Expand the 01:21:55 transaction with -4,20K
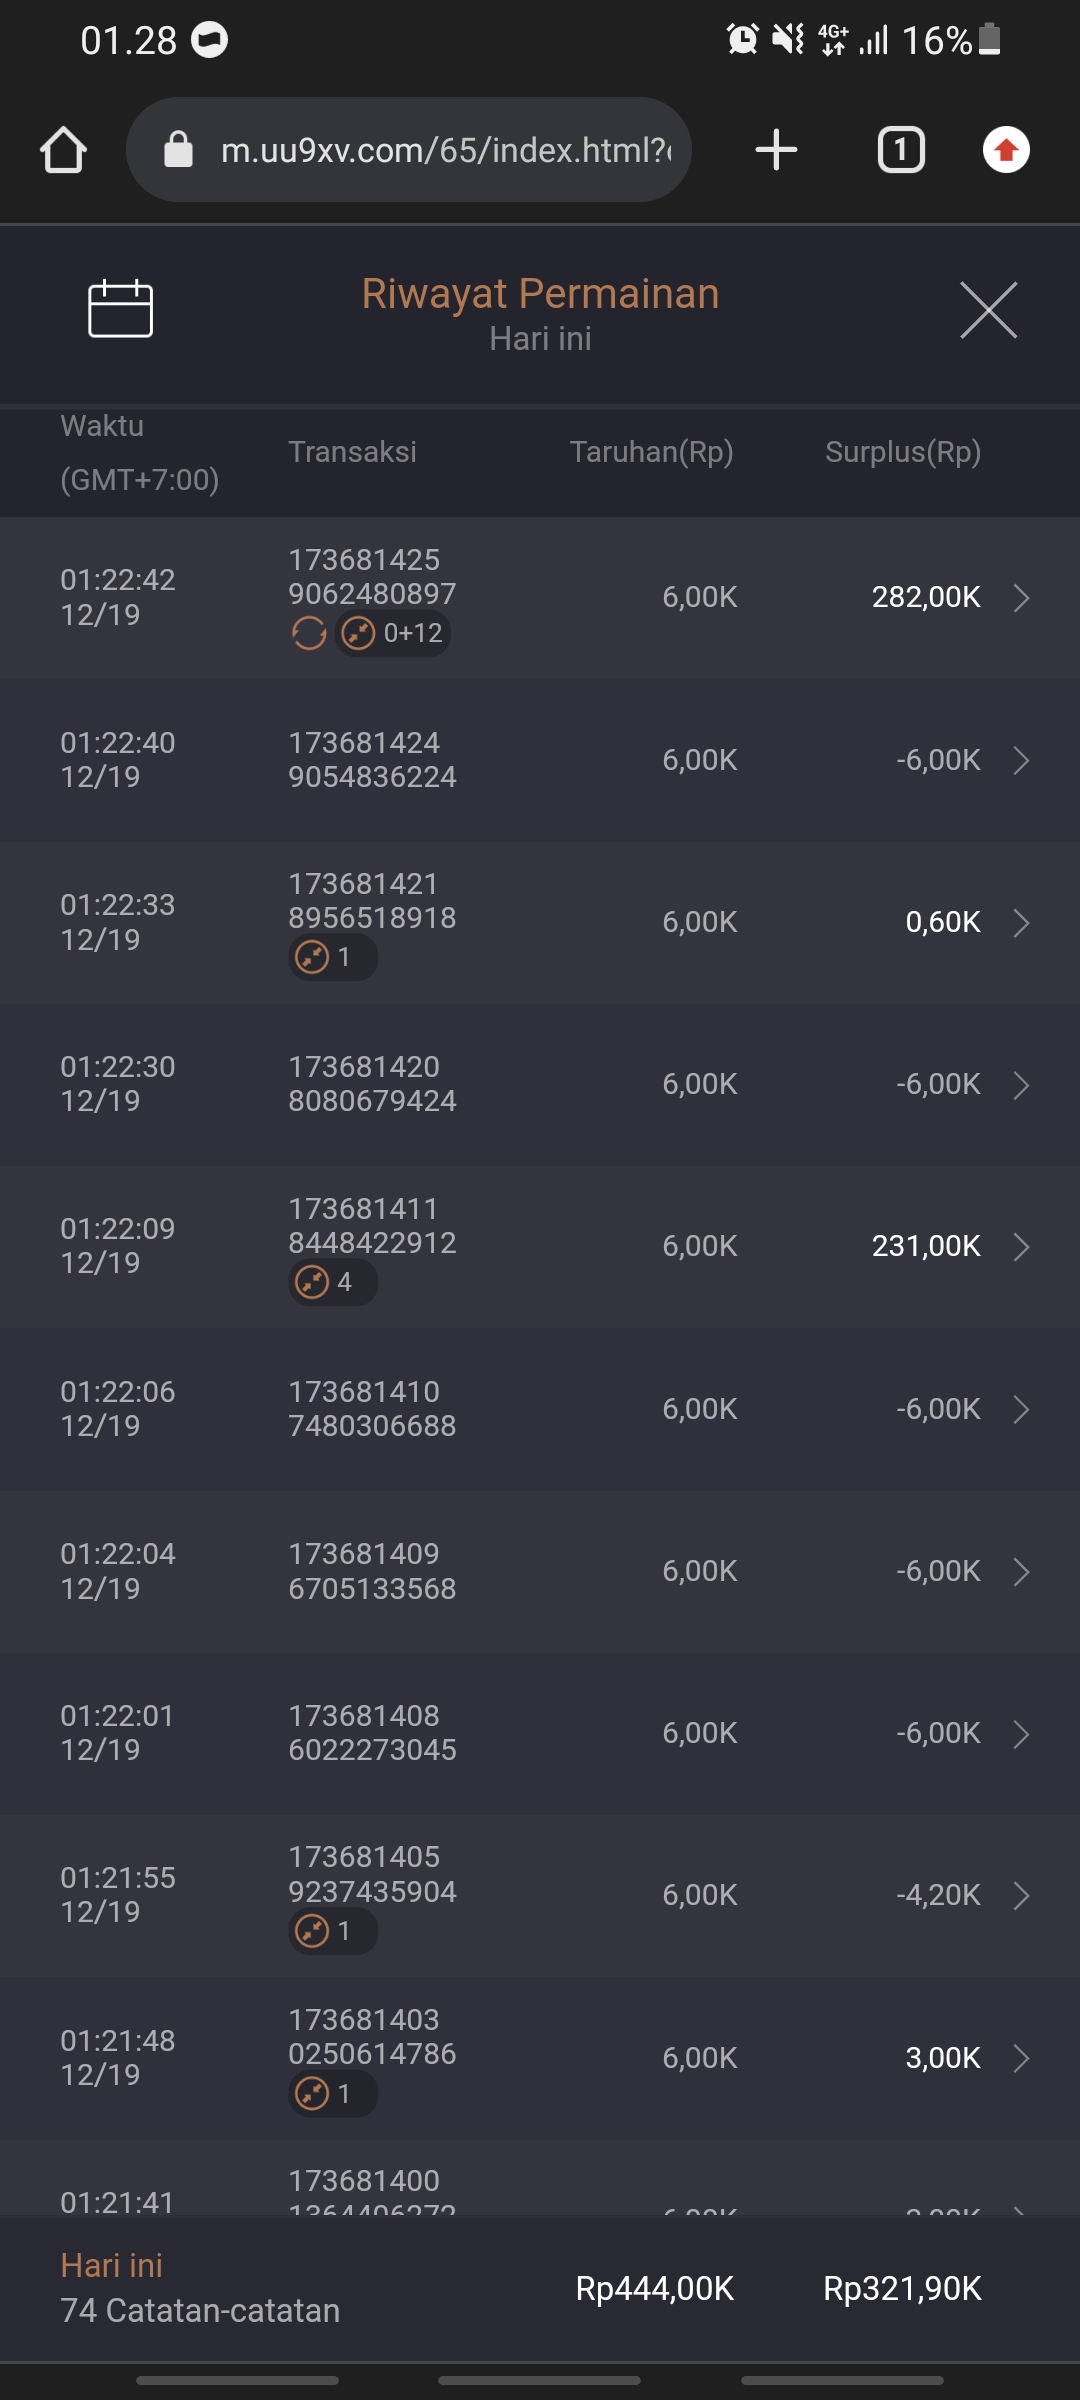 tap(1021, 1895)
